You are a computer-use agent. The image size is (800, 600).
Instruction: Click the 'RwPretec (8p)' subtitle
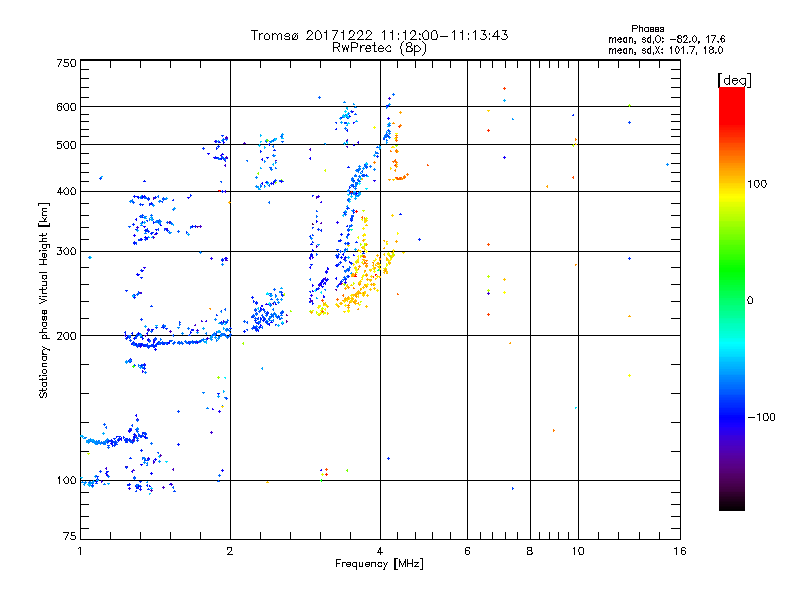click(379, 48)
